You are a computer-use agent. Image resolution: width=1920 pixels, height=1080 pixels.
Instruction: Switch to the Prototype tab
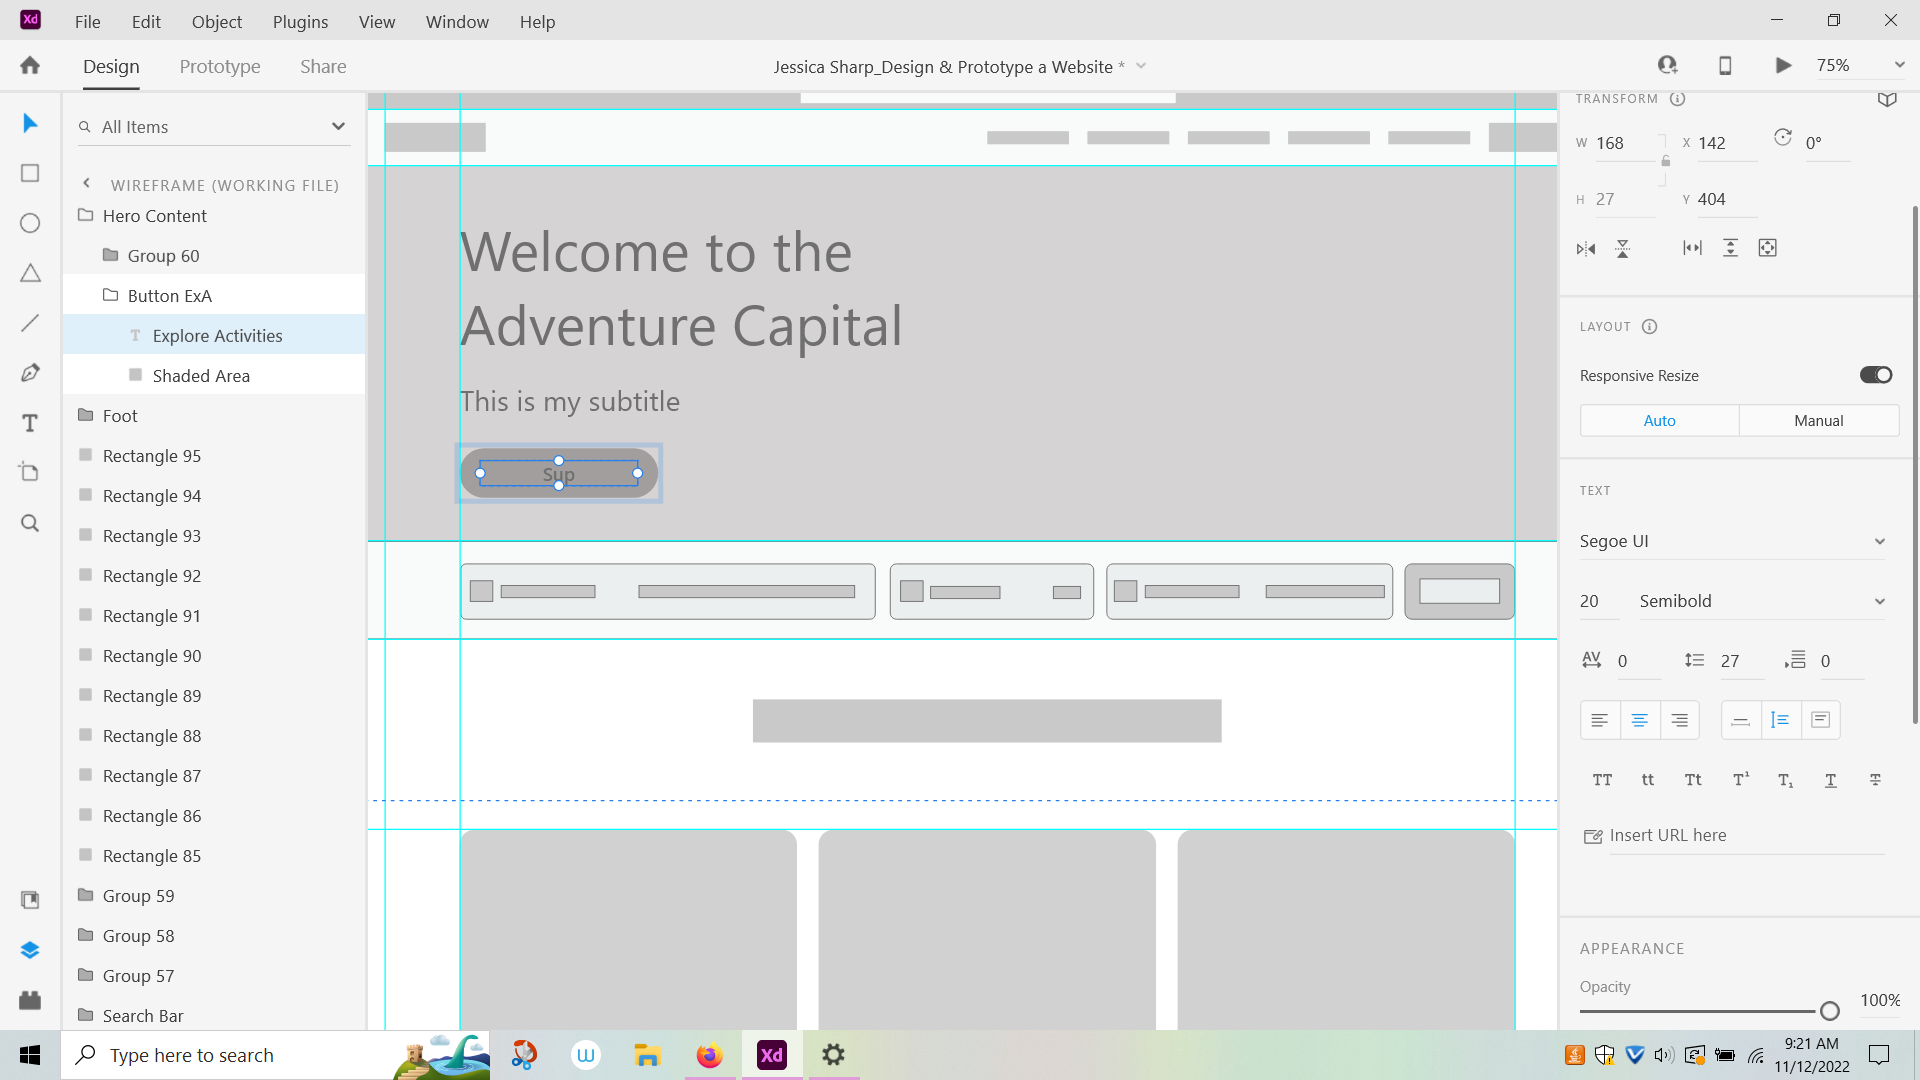(219, 66)
